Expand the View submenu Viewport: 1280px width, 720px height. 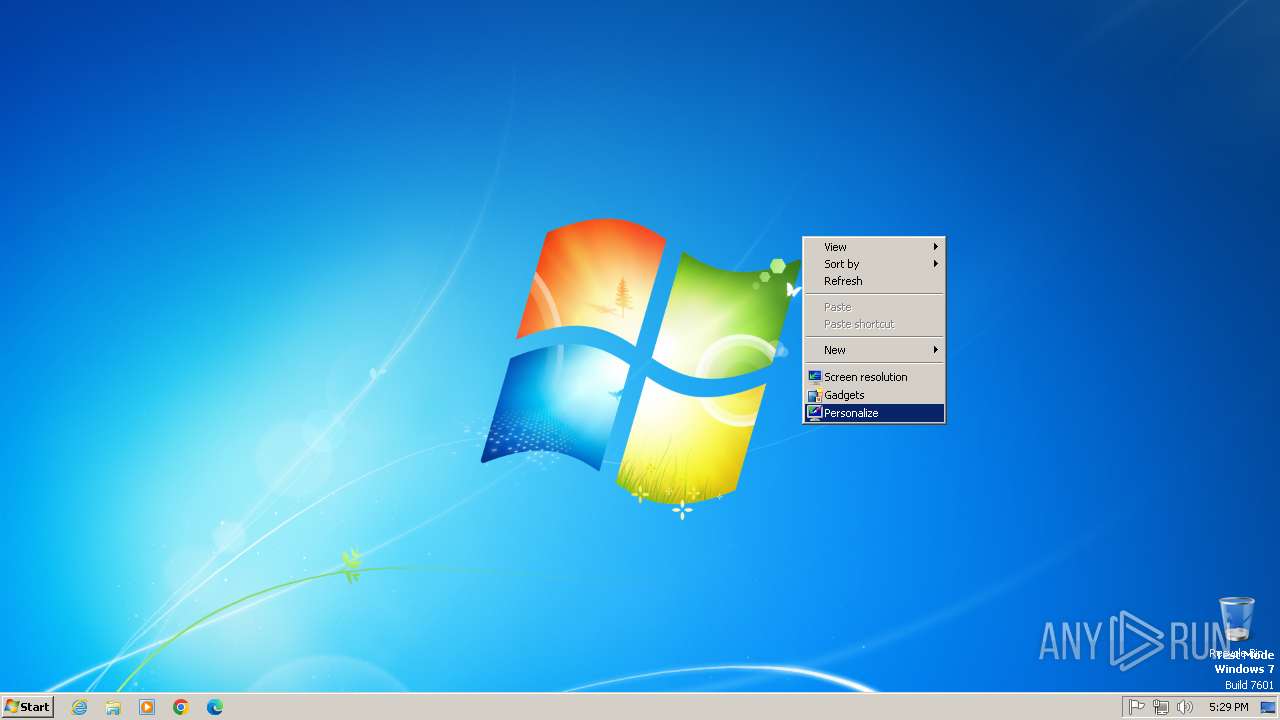874,247
